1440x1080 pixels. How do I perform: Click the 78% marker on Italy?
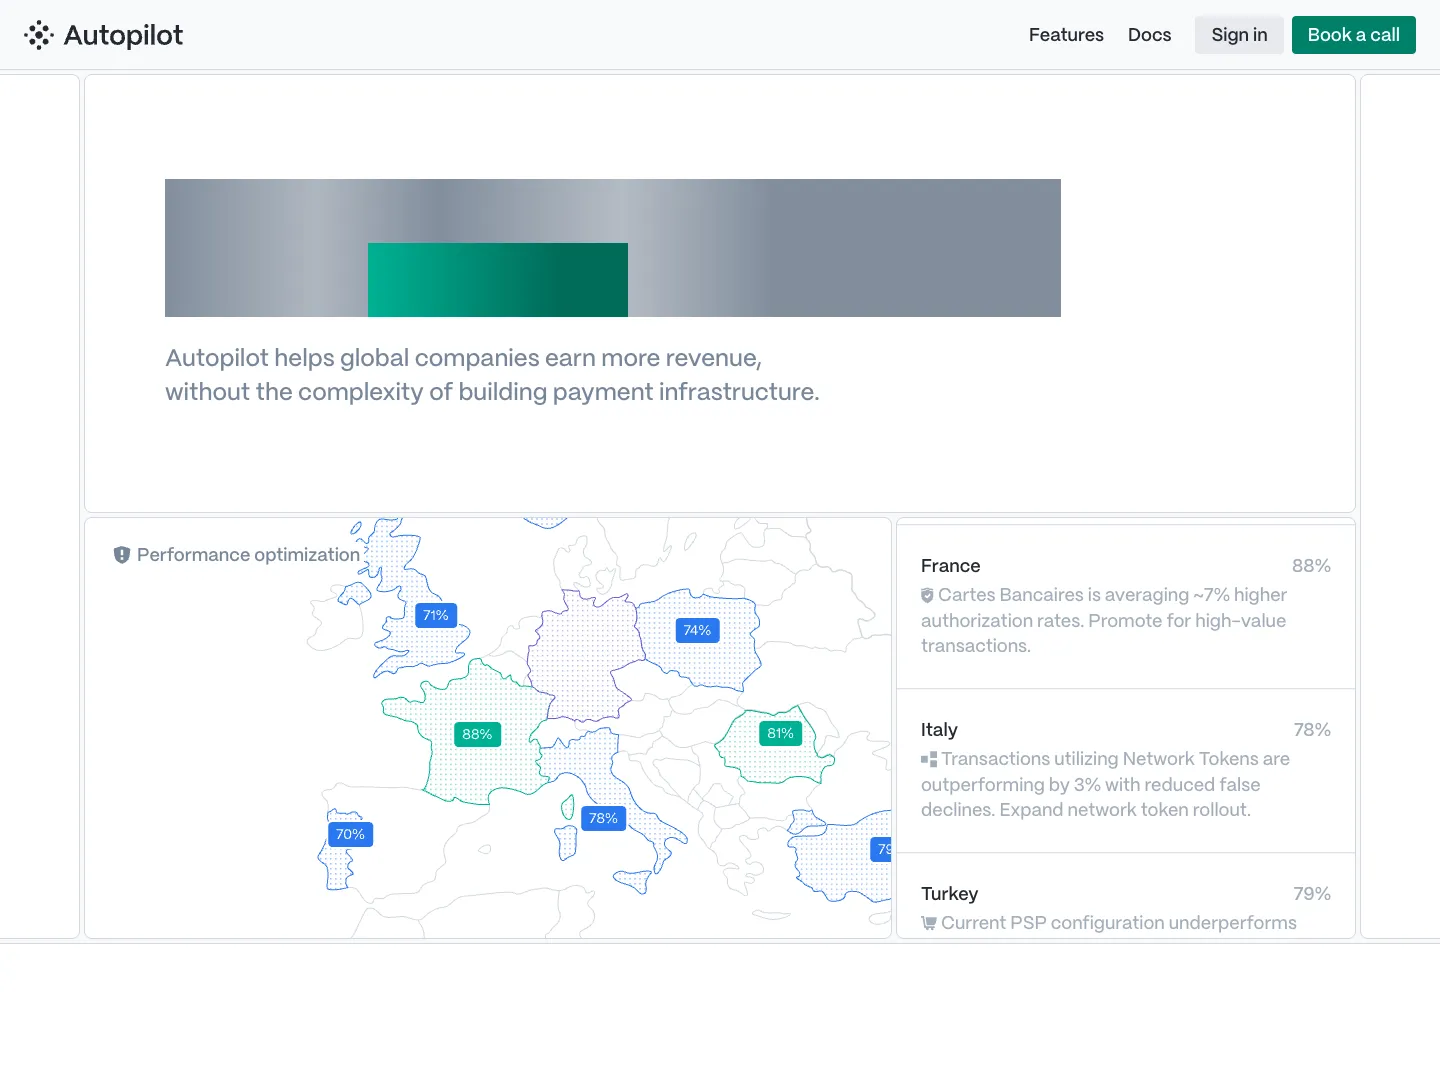coord(603,818)
